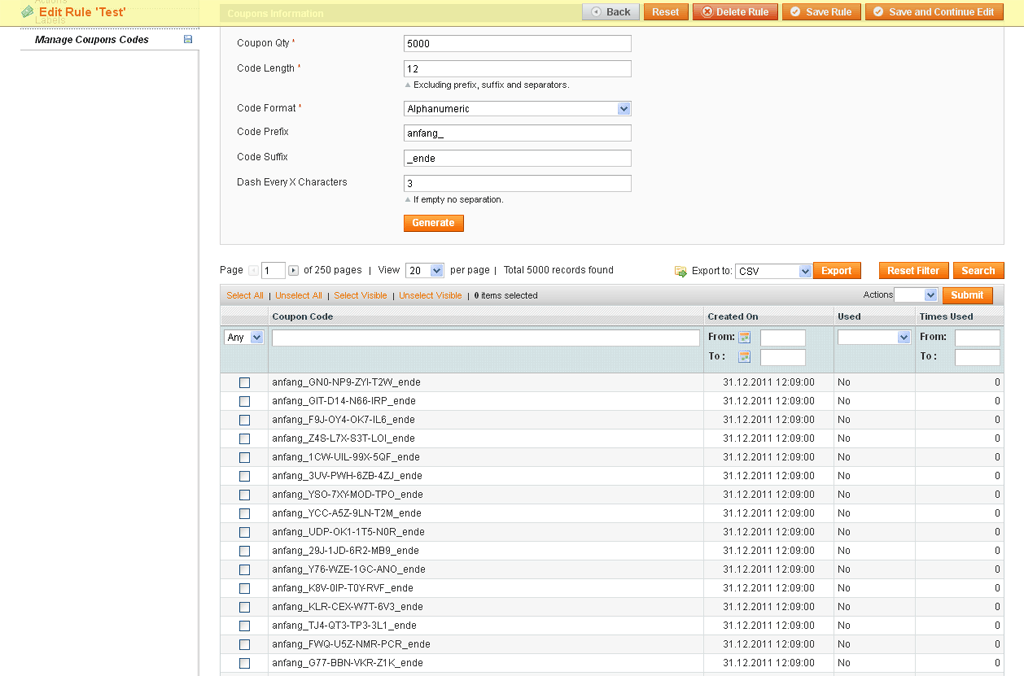Open the Created On To calendar icon
The width and height of the screenshot is (1024, 676).
point(744,357)
